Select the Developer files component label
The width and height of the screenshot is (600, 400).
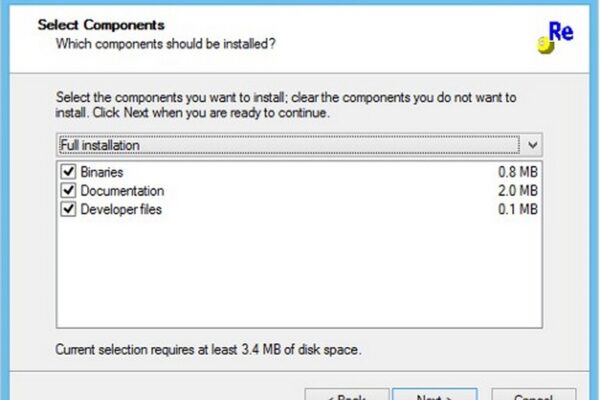pos(121,209)
